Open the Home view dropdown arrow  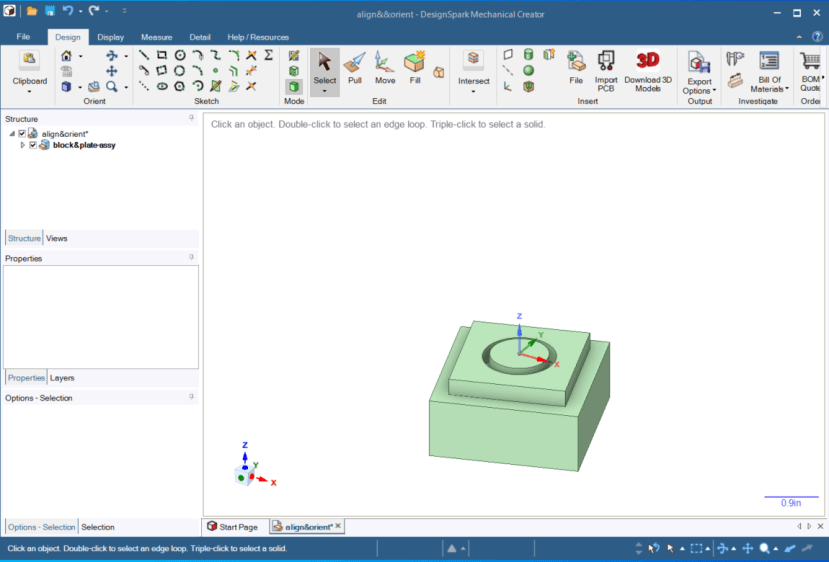pos(80,56)
